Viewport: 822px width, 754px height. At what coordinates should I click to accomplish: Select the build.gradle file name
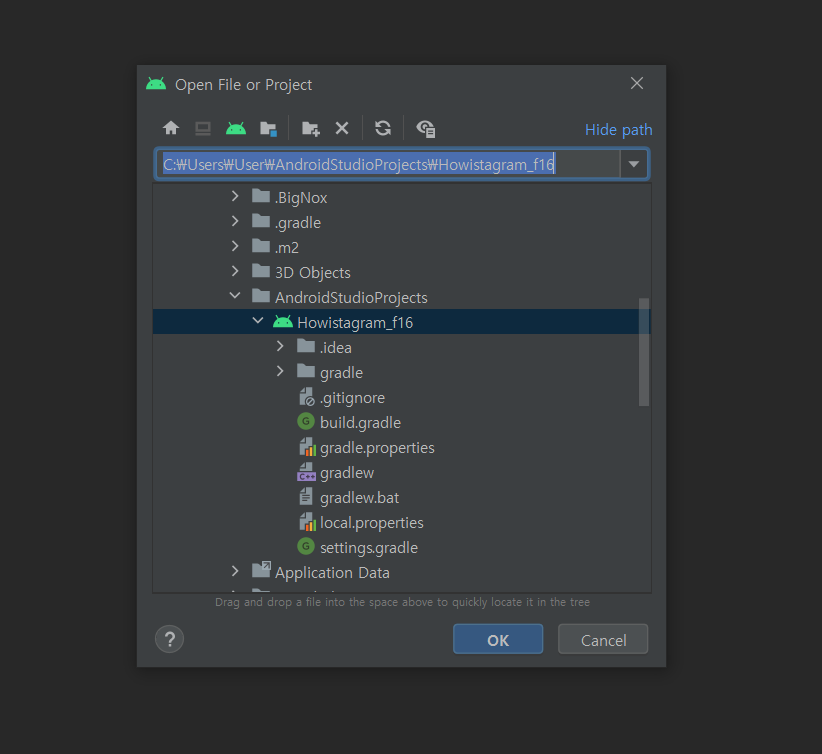pos(360,423)
